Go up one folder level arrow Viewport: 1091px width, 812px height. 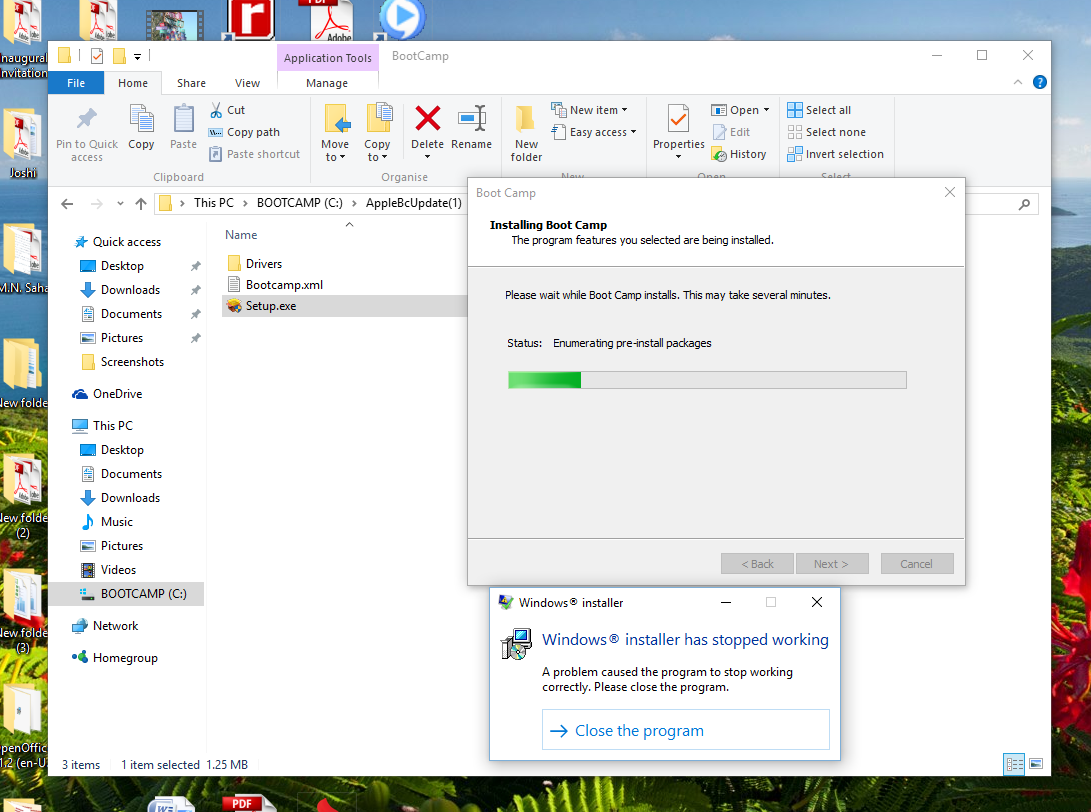point(141,204)
